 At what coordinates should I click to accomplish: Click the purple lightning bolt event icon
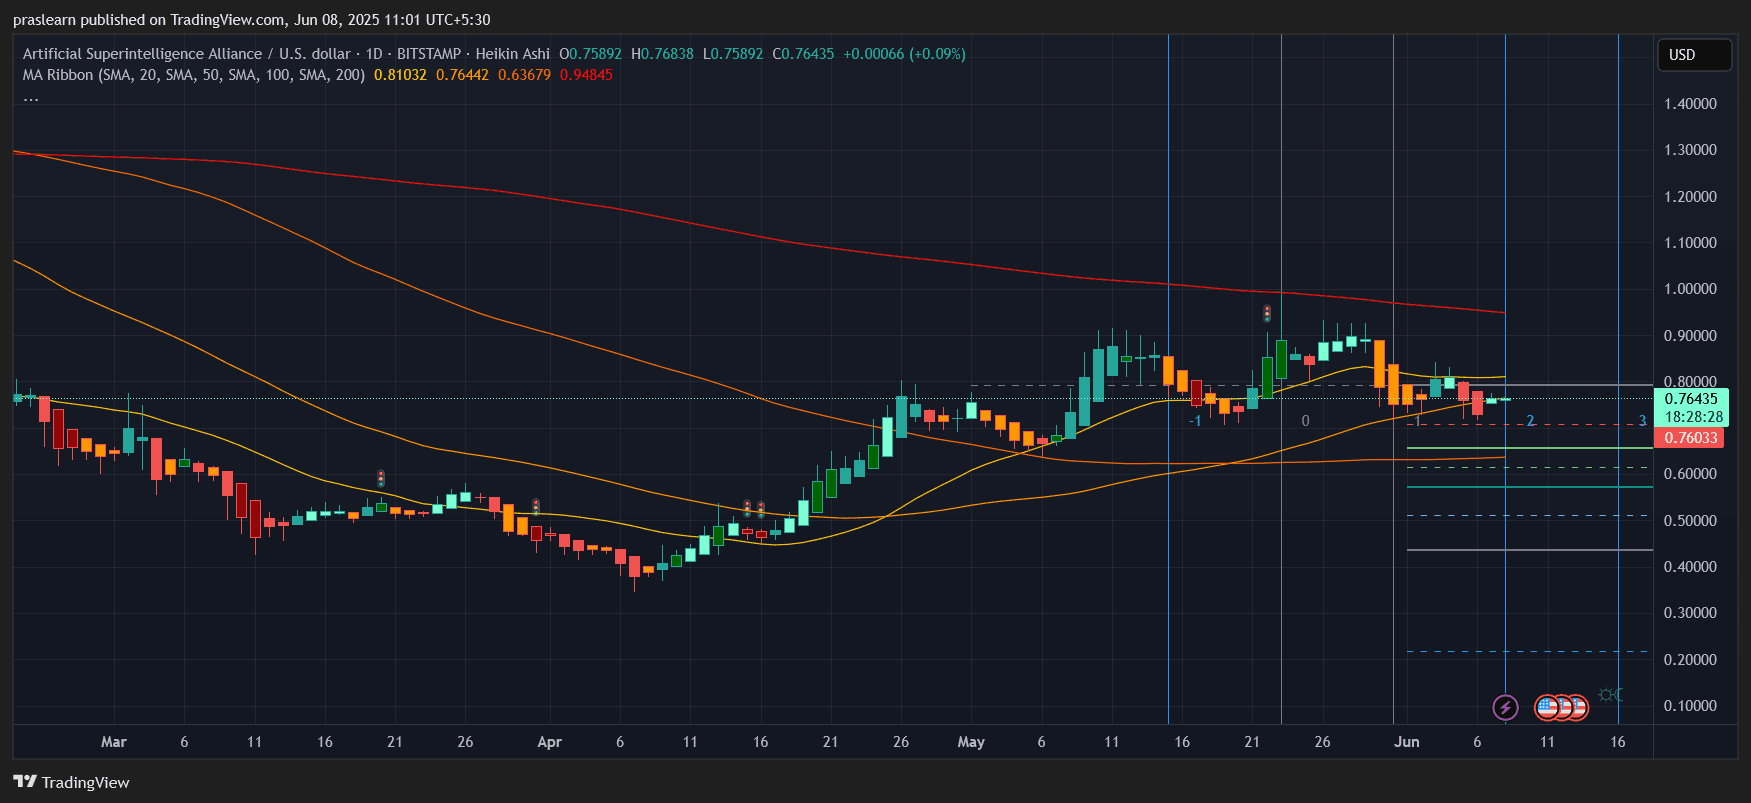pos(1505,708)
